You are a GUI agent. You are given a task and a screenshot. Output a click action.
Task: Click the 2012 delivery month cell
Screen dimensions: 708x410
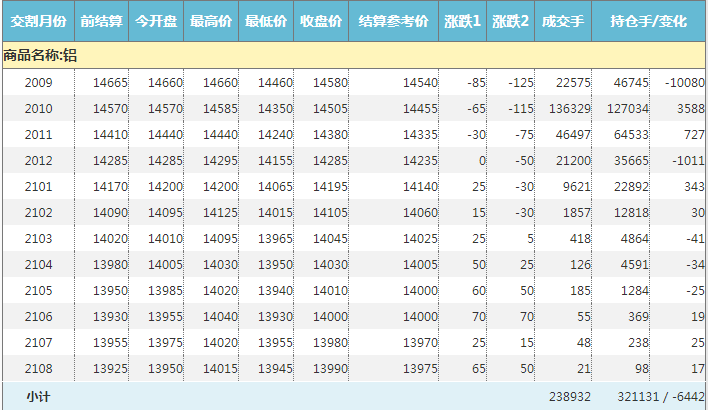pos(38,160)
